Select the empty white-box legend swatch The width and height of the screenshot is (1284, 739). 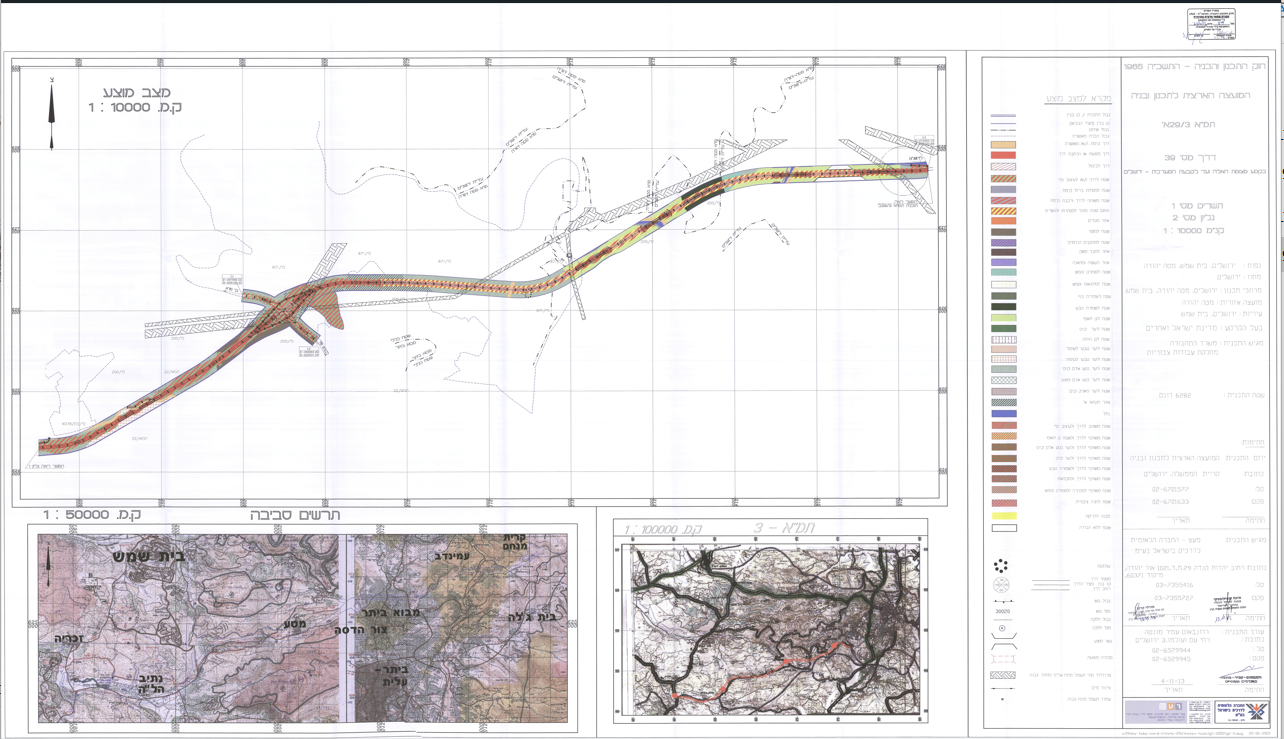tap(1004, 528)
